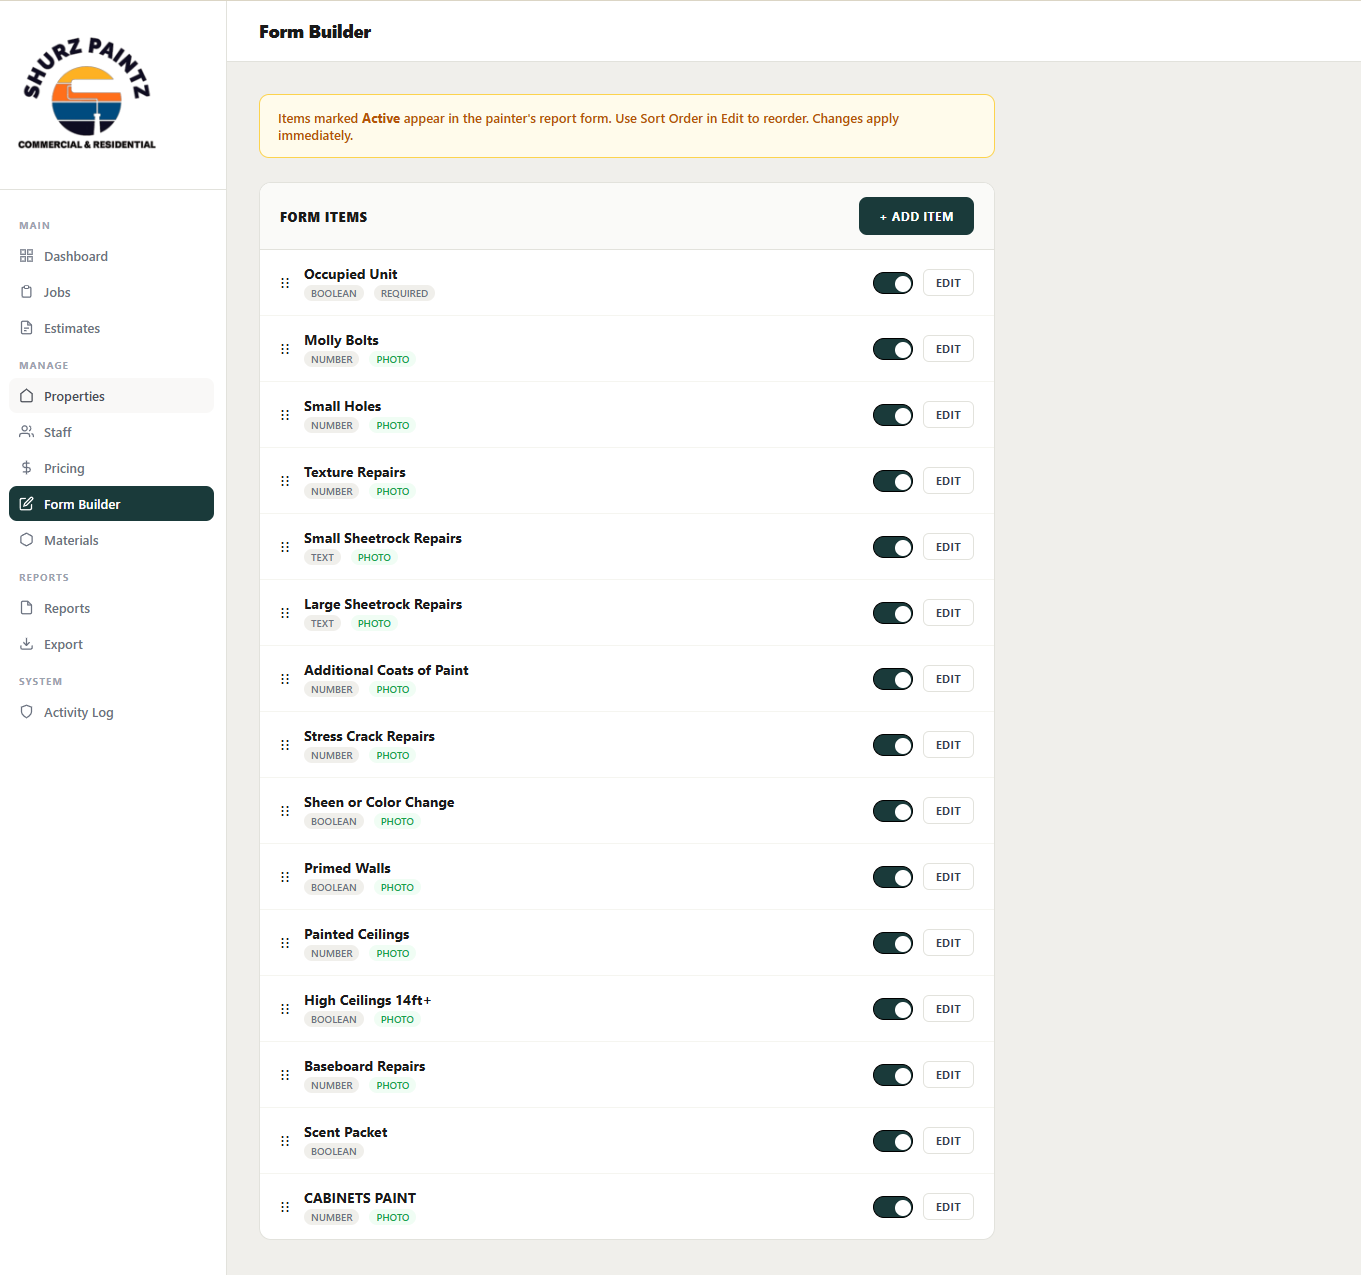1361x1275 pixels.
Task: Go to Jobs in sidebar
Action: (x=111, y=292)
